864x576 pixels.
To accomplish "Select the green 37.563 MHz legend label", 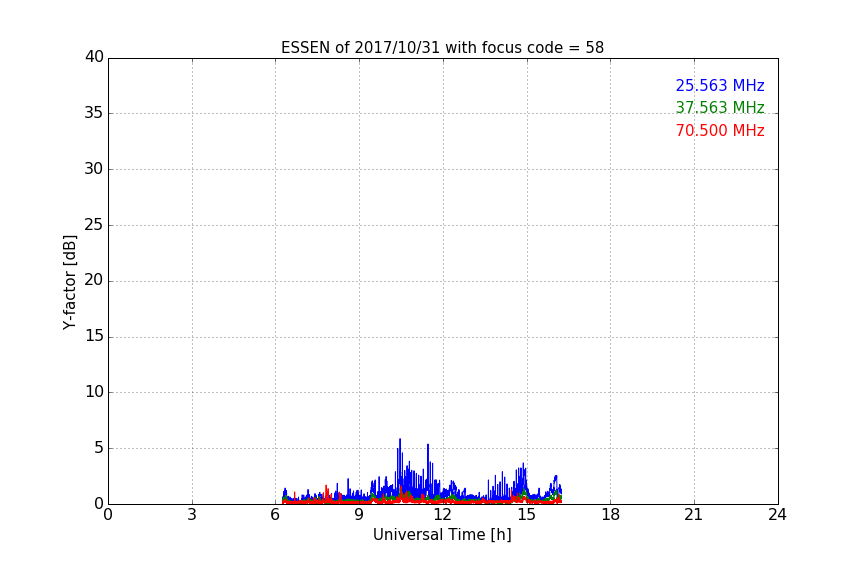I will [x=720, y=107].
